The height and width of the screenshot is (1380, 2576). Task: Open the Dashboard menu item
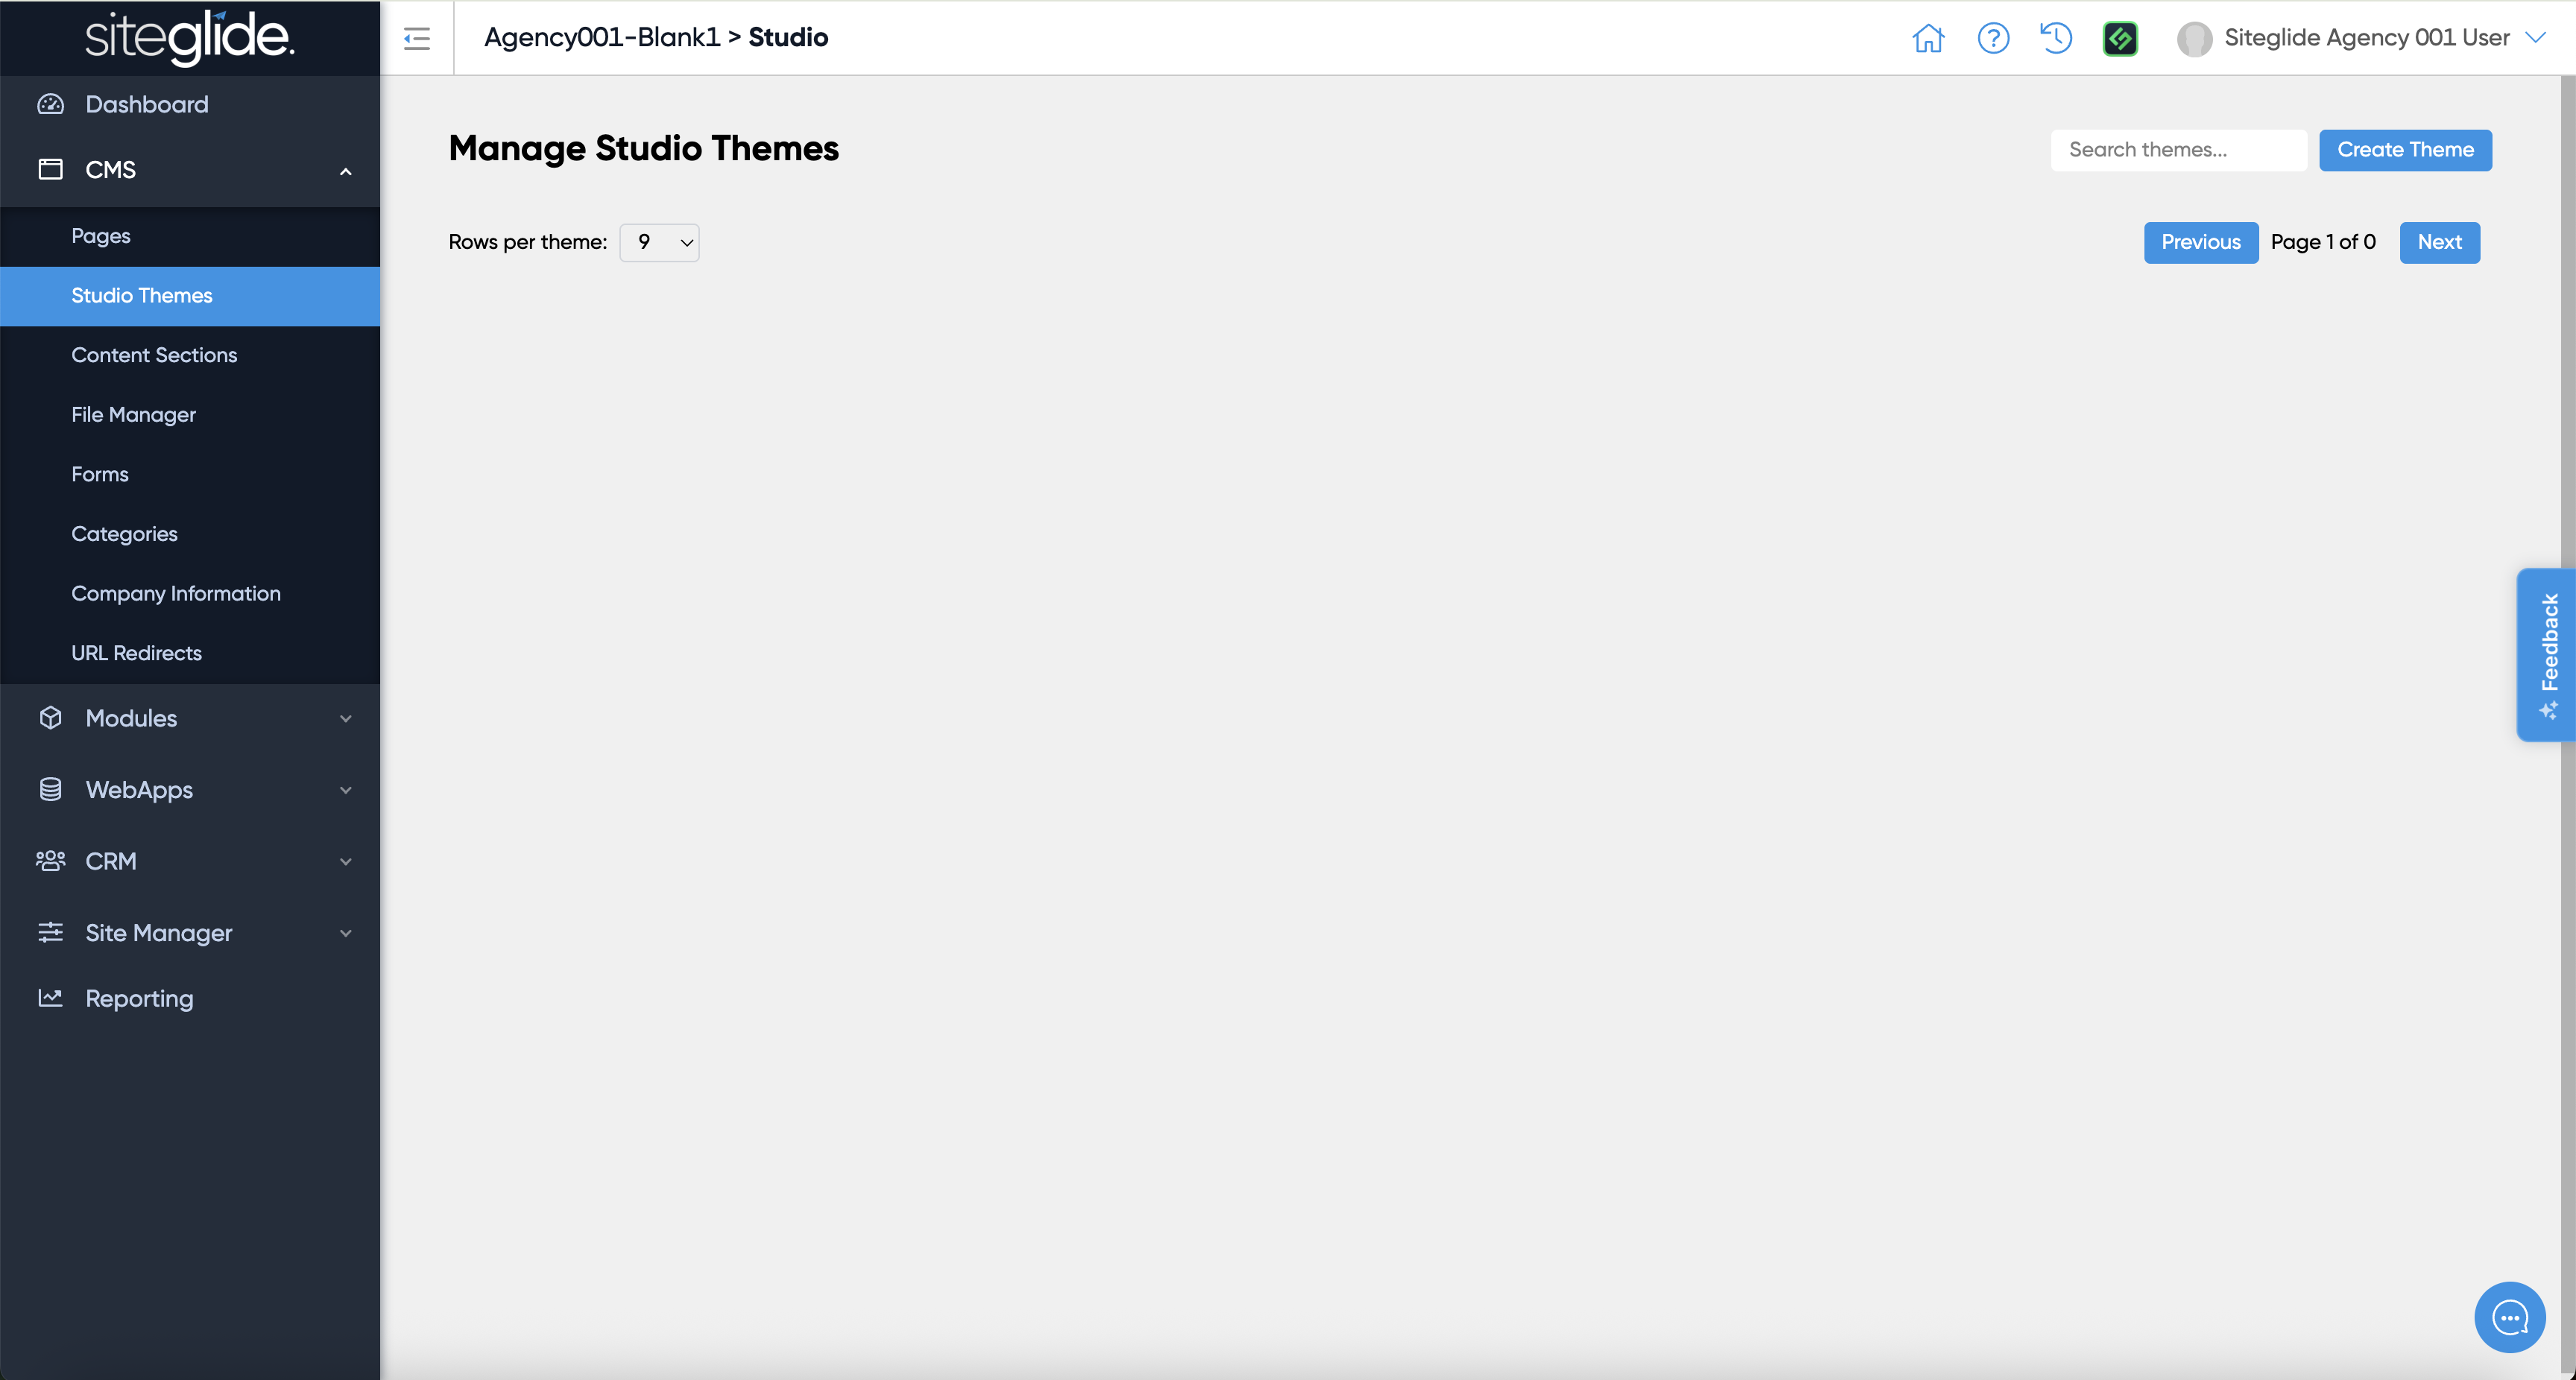(147, 104)
